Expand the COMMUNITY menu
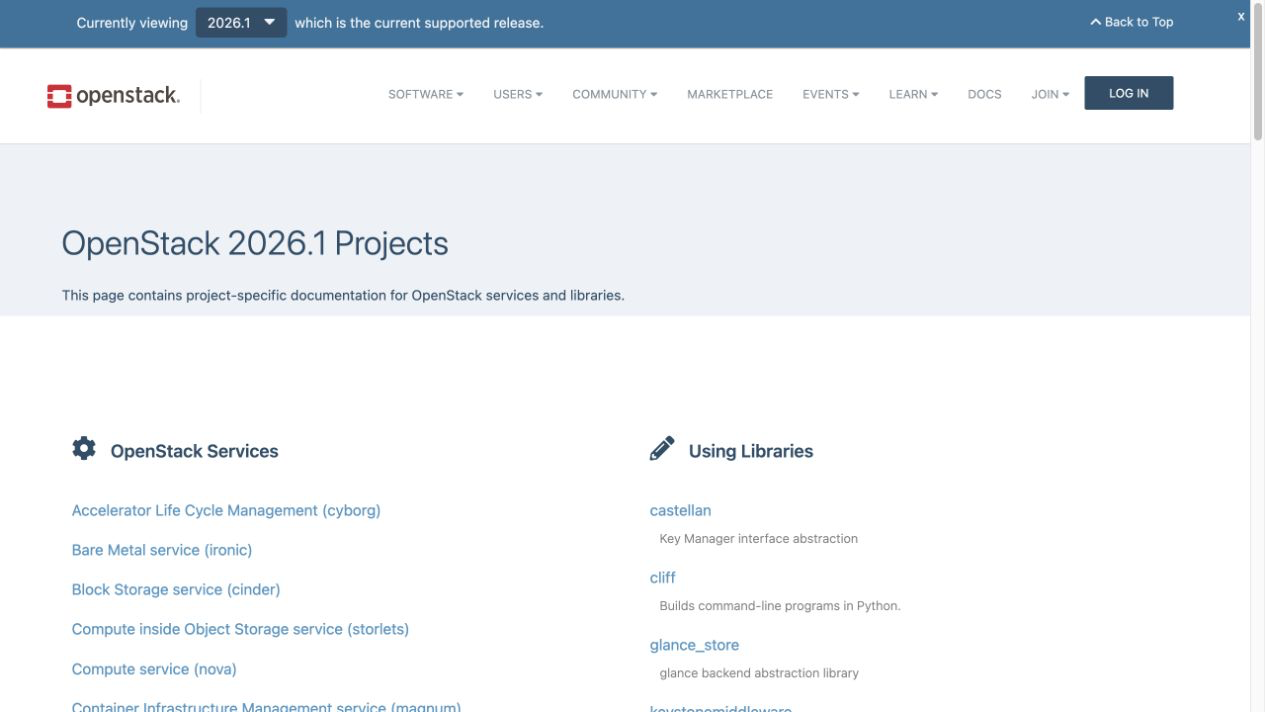 tap(615, 94)
